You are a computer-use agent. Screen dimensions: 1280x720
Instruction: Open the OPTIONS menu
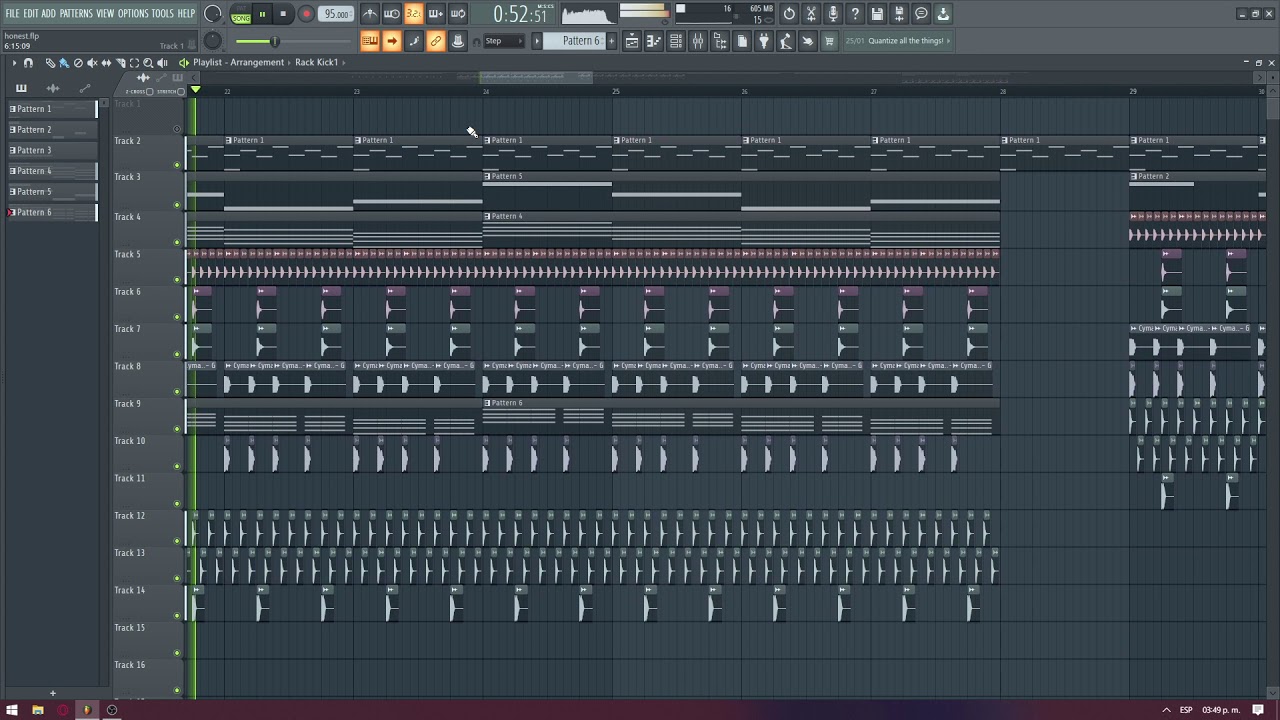[x=133, y=14]
